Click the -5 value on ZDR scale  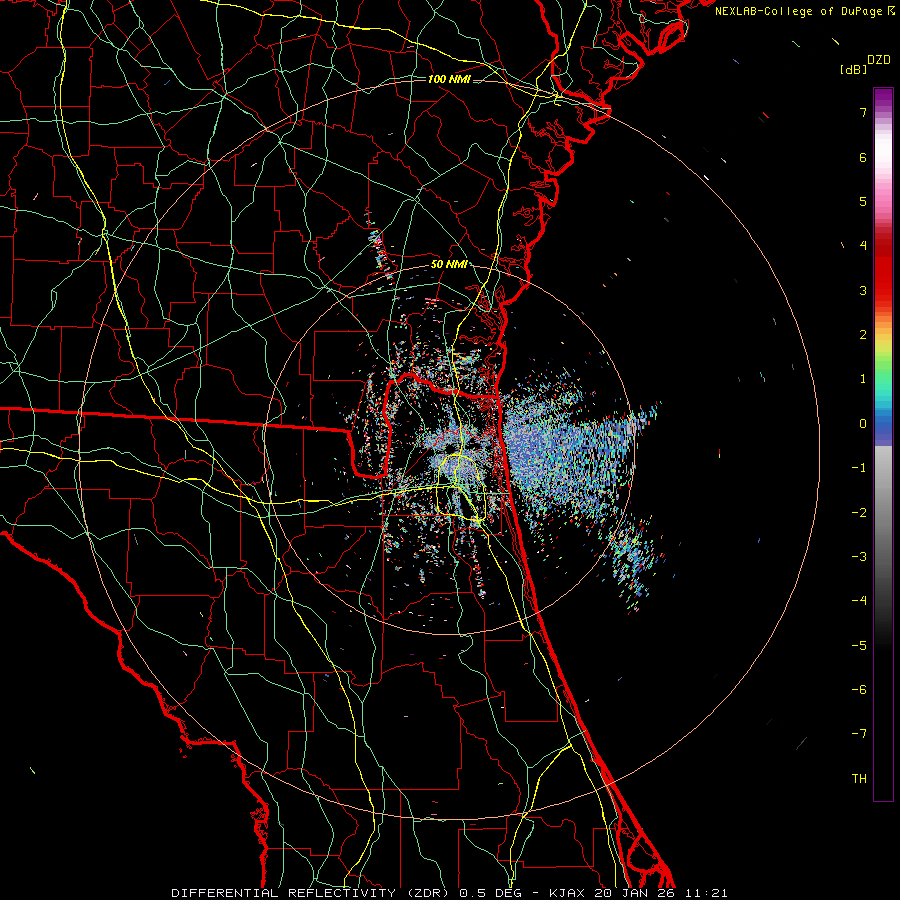[859, 646]
